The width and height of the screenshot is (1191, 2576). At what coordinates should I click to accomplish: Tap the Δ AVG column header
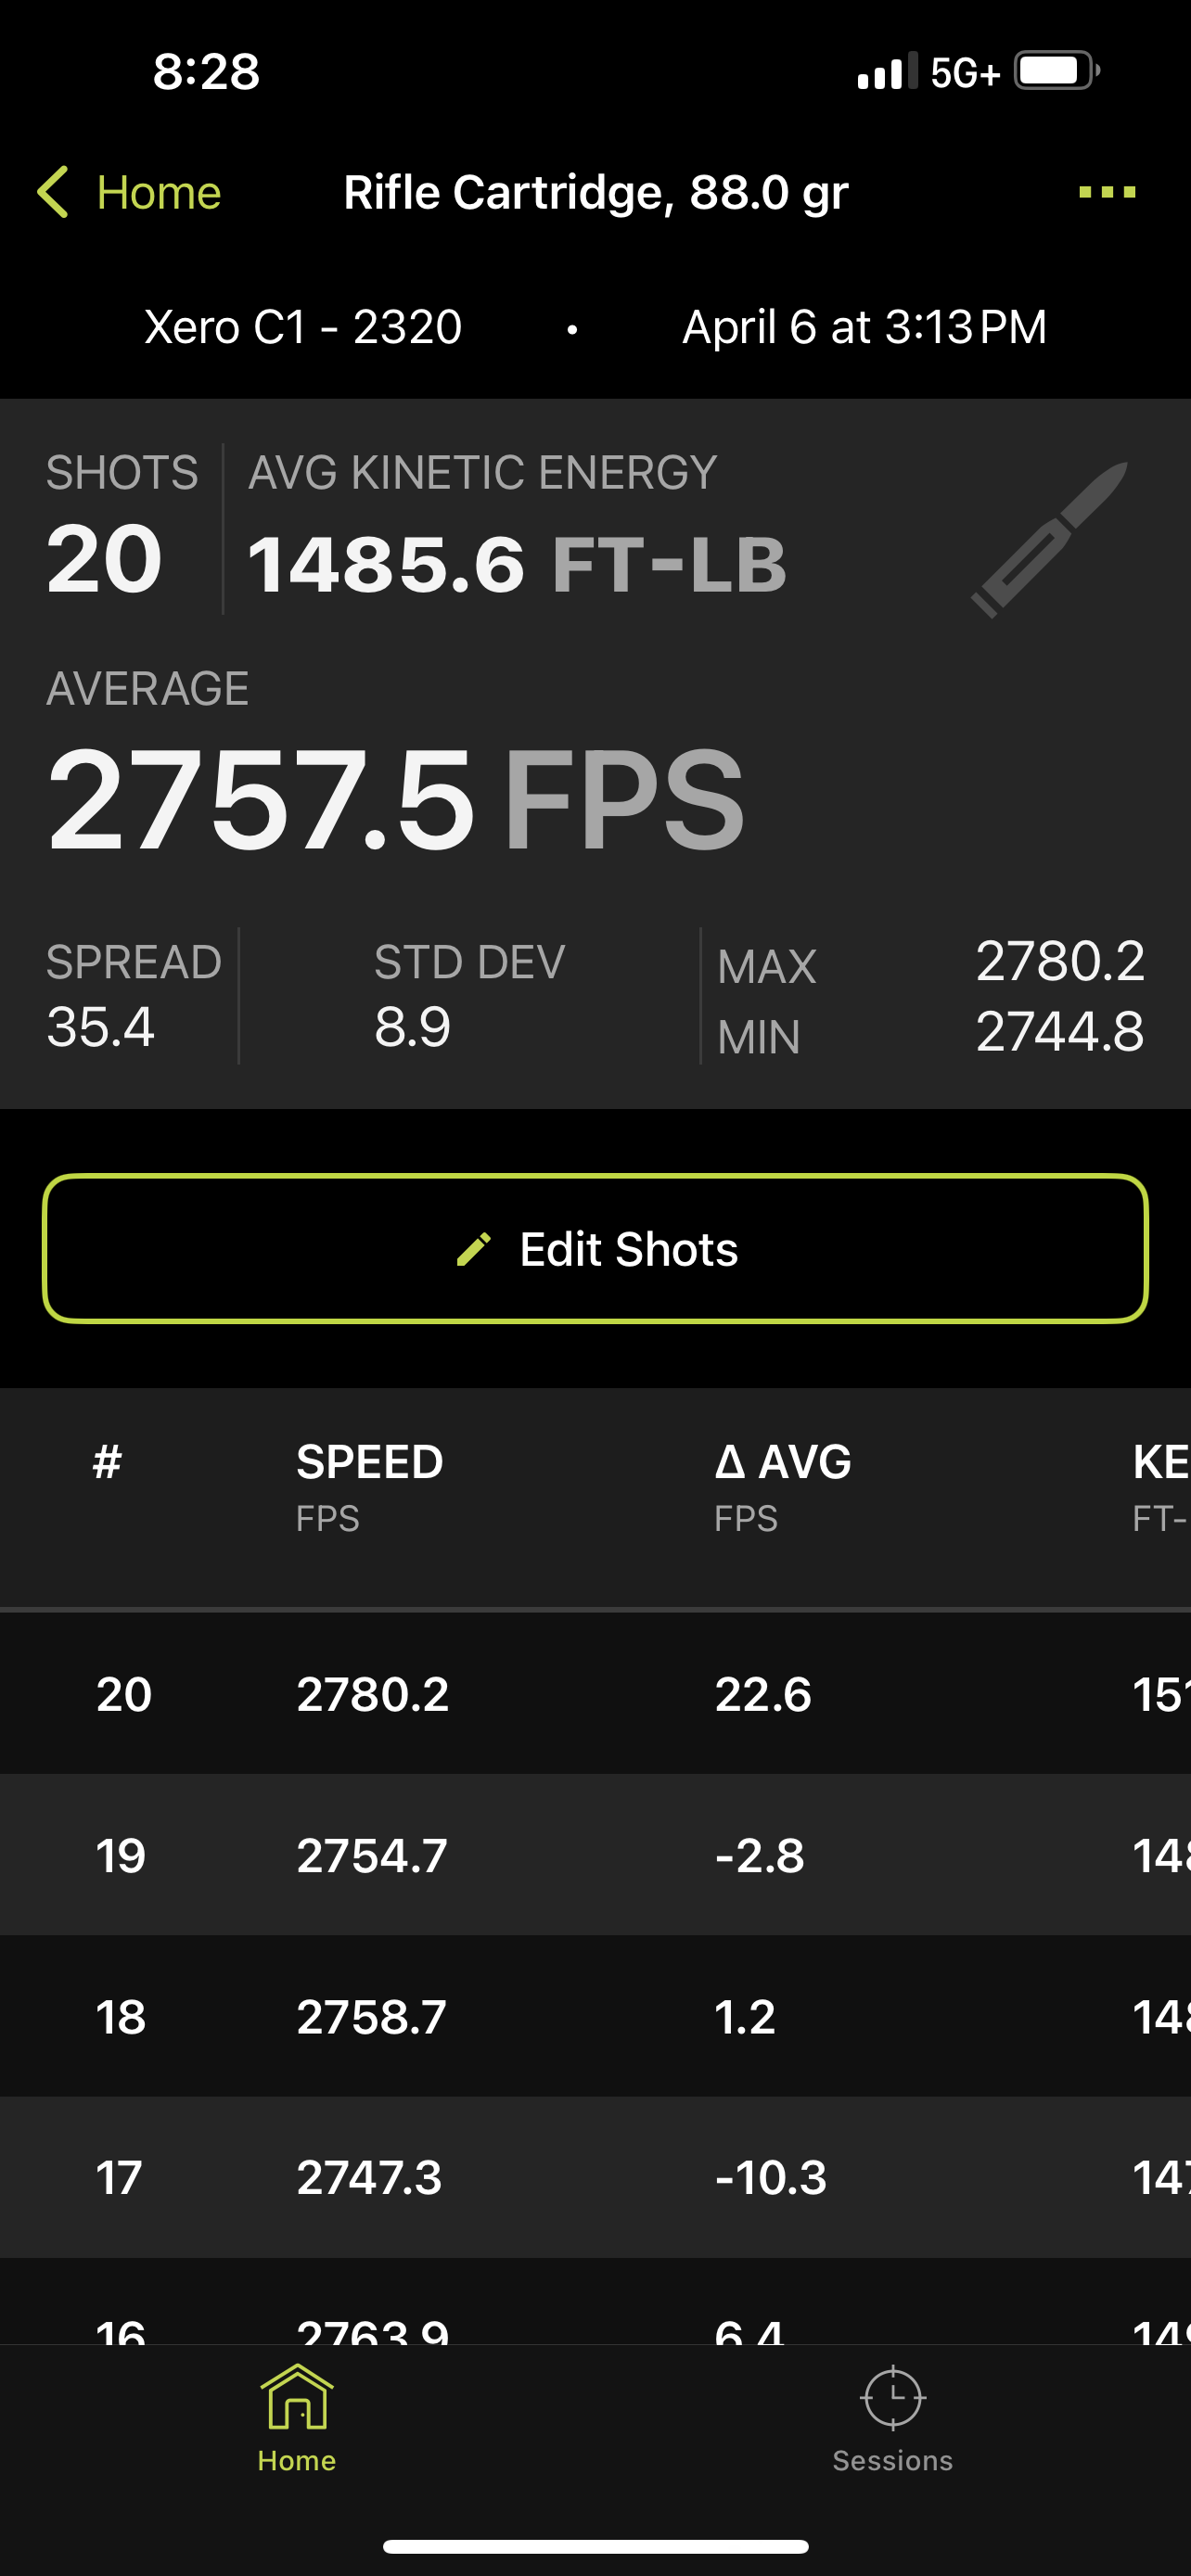click(783, 1463)
